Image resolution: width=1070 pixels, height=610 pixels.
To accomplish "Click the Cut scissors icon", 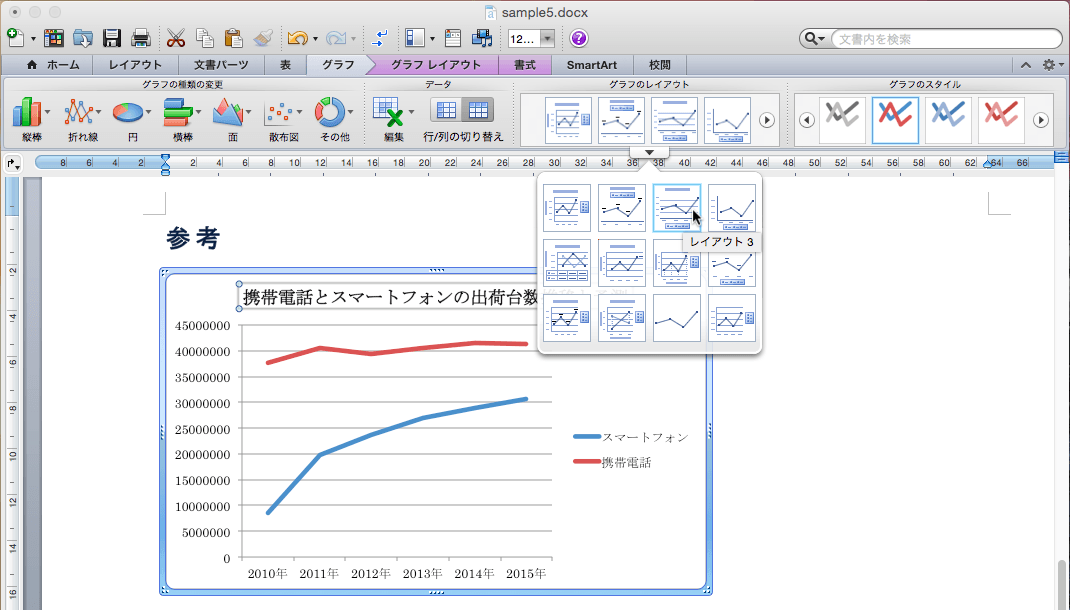I will (176, 38).
